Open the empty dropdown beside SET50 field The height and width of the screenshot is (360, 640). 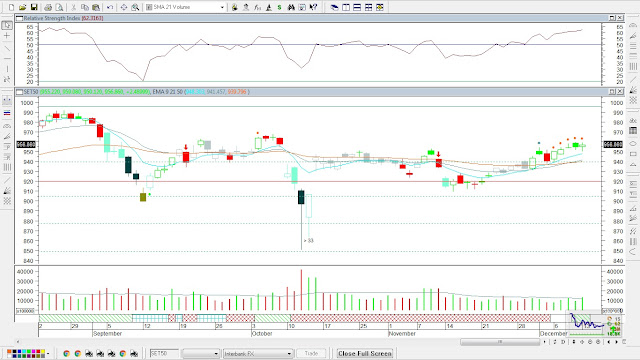(x=201, y=353)
